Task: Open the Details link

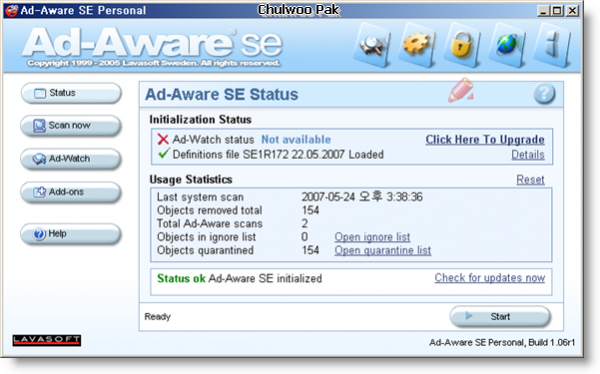Action: (x=528, y=155)
